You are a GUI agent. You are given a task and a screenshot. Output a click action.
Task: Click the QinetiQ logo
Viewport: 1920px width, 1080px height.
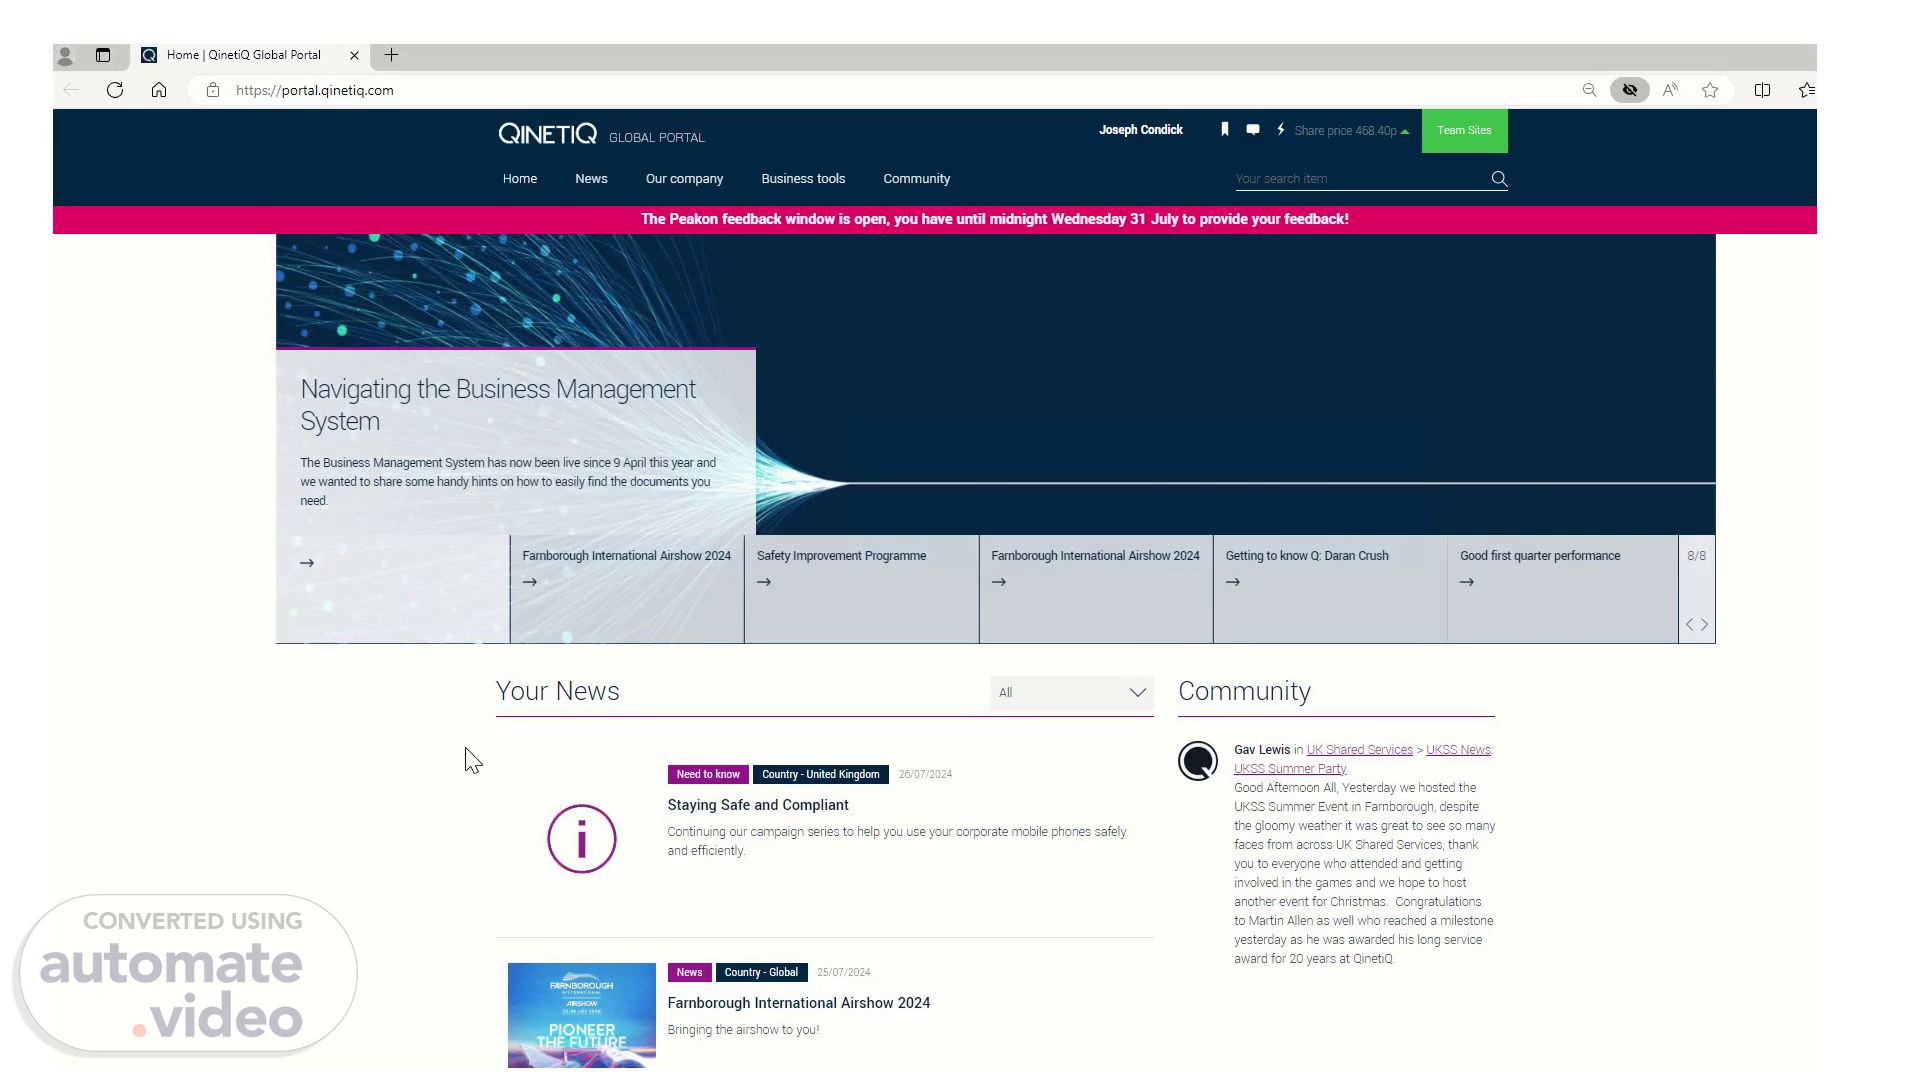[547, 134]
